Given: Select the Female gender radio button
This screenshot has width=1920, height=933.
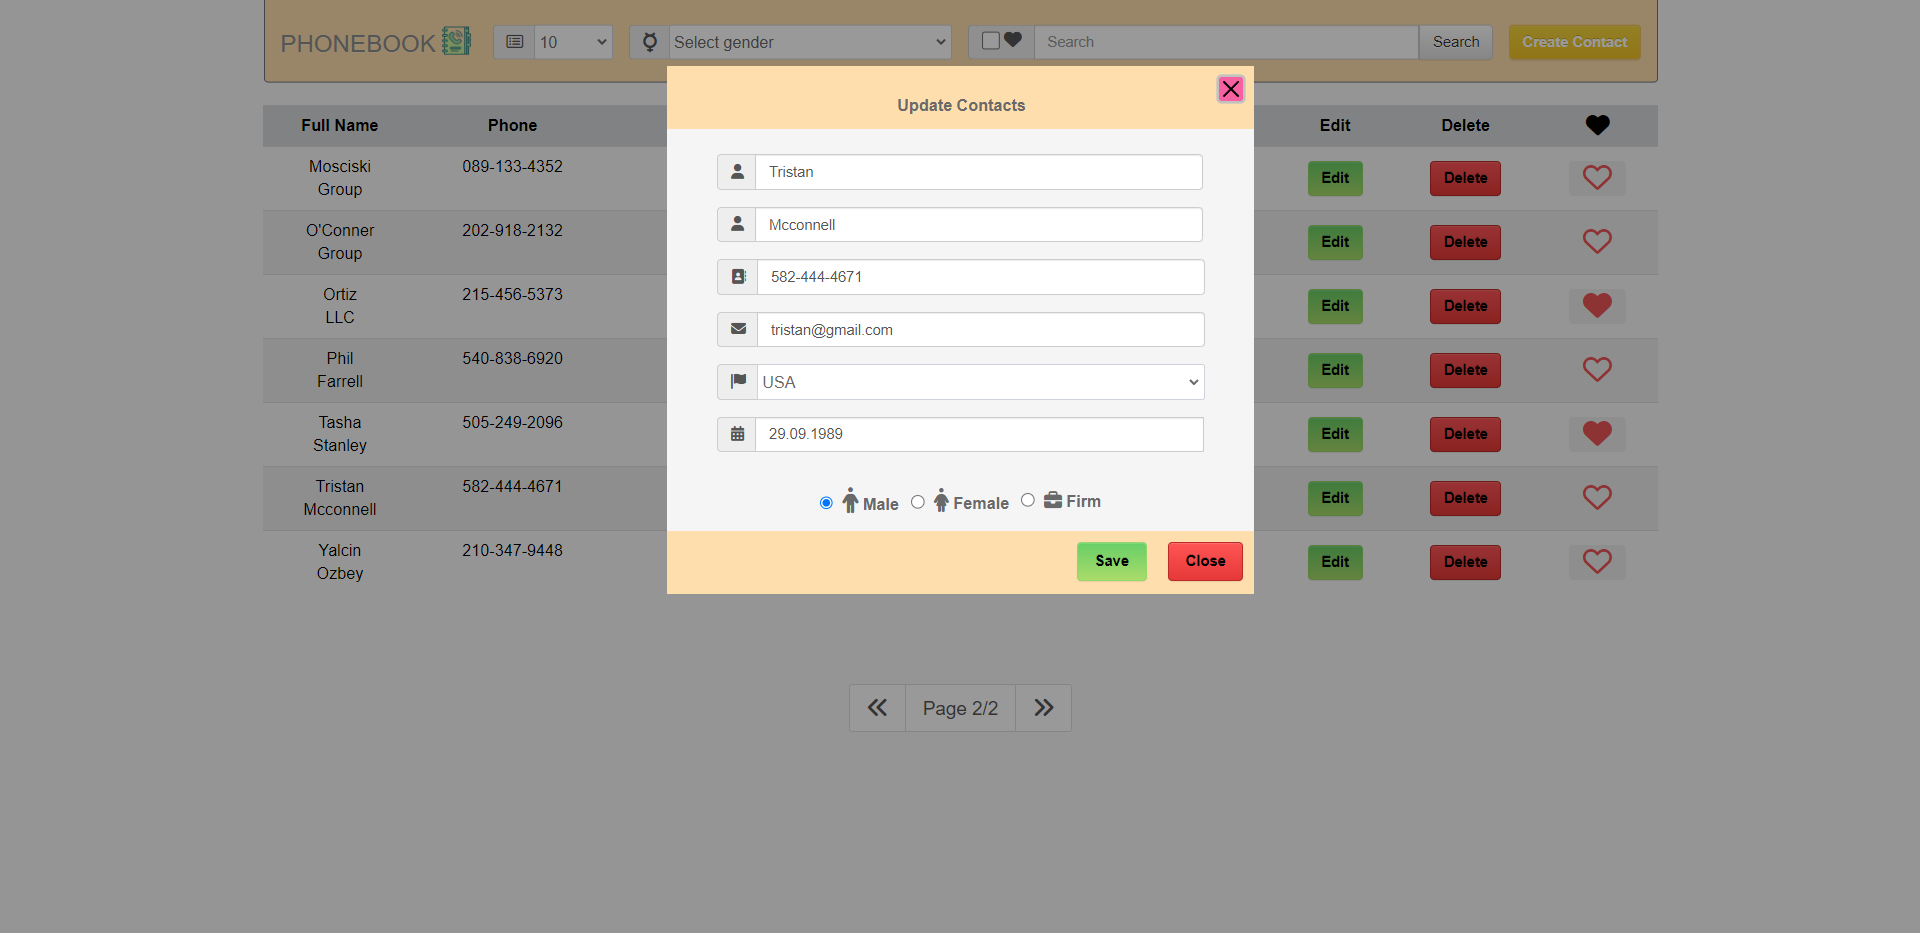Looking at the screenshot, I should click(918, 502).
